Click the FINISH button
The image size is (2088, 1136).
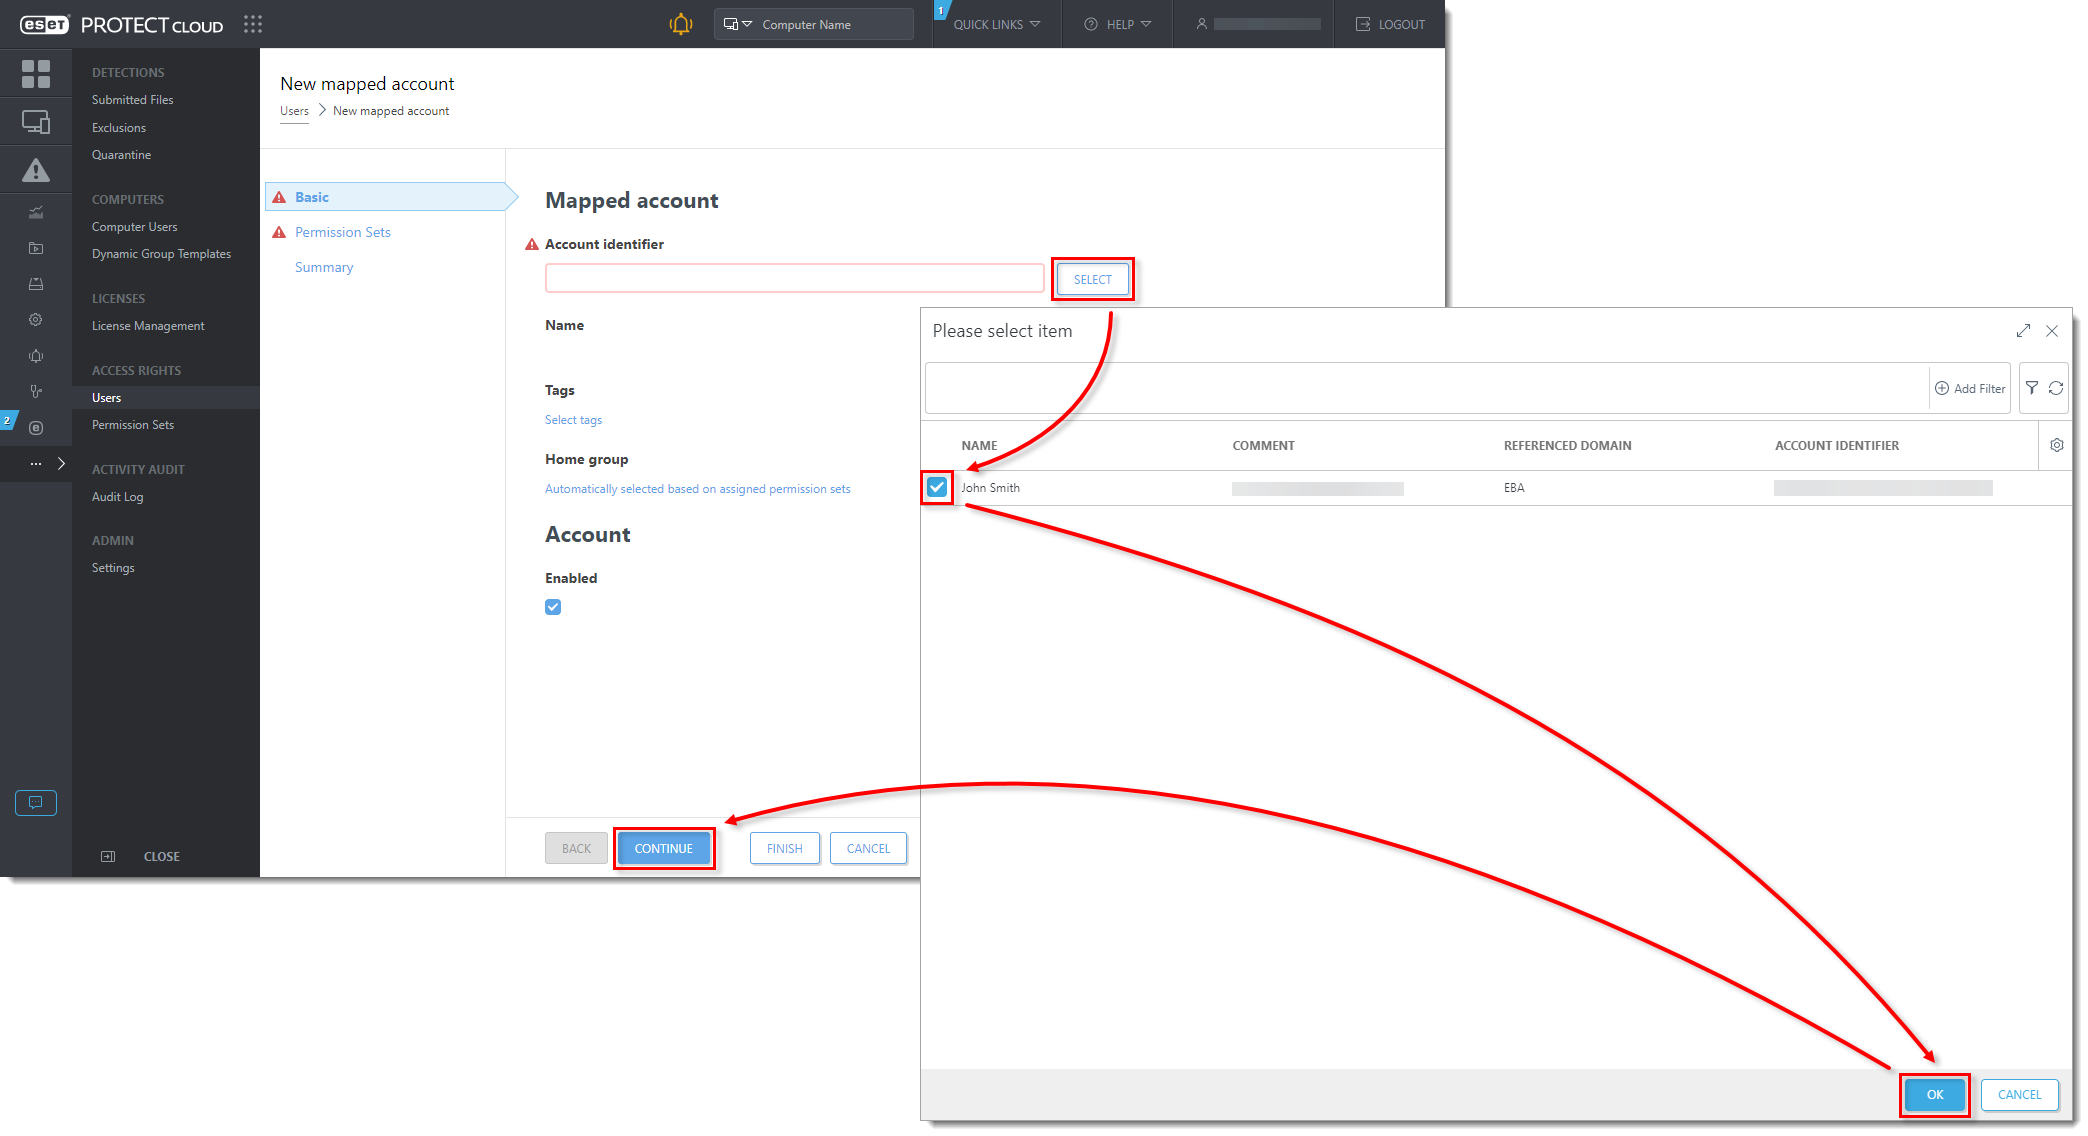tap(785, 849)
